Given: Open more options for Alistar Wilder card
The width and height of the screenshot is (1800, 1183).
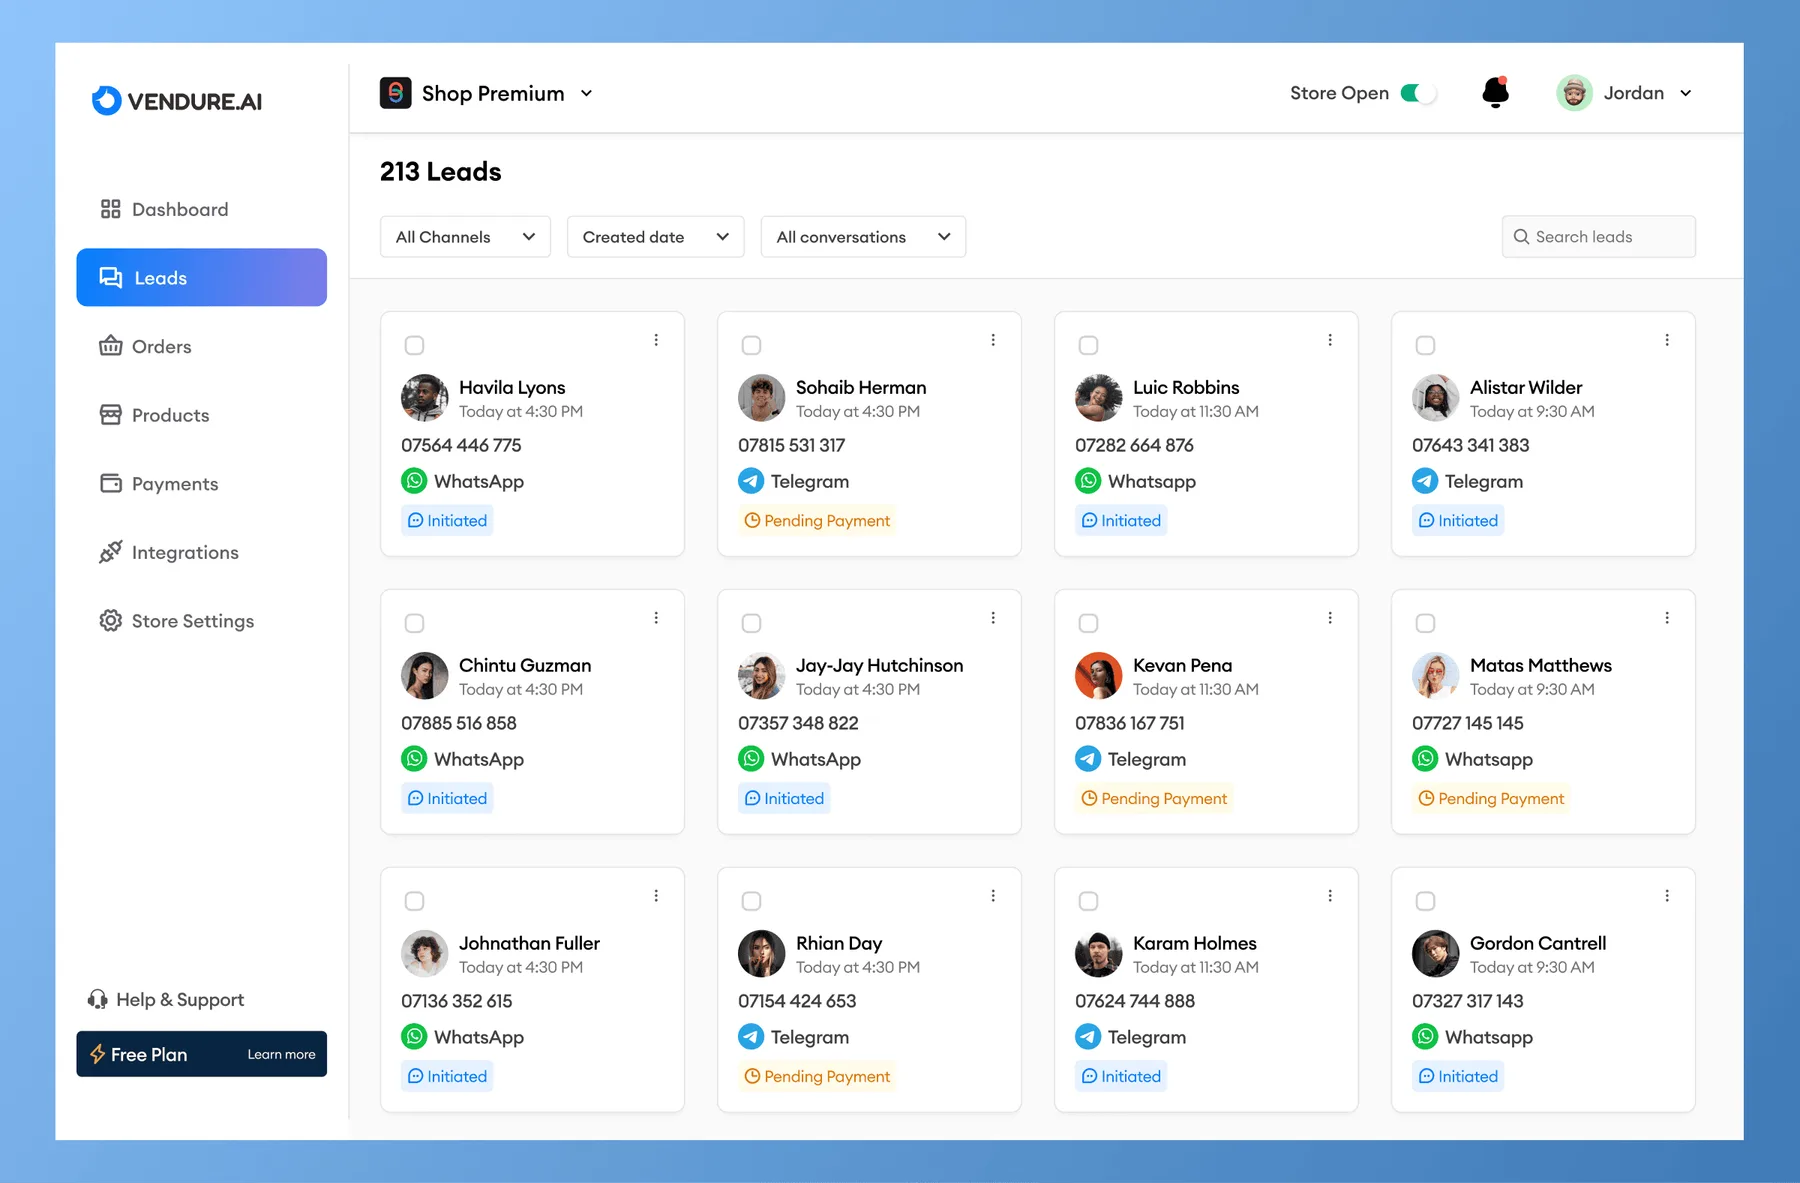Looking at the screenshot, I should tap(1667, 340).
